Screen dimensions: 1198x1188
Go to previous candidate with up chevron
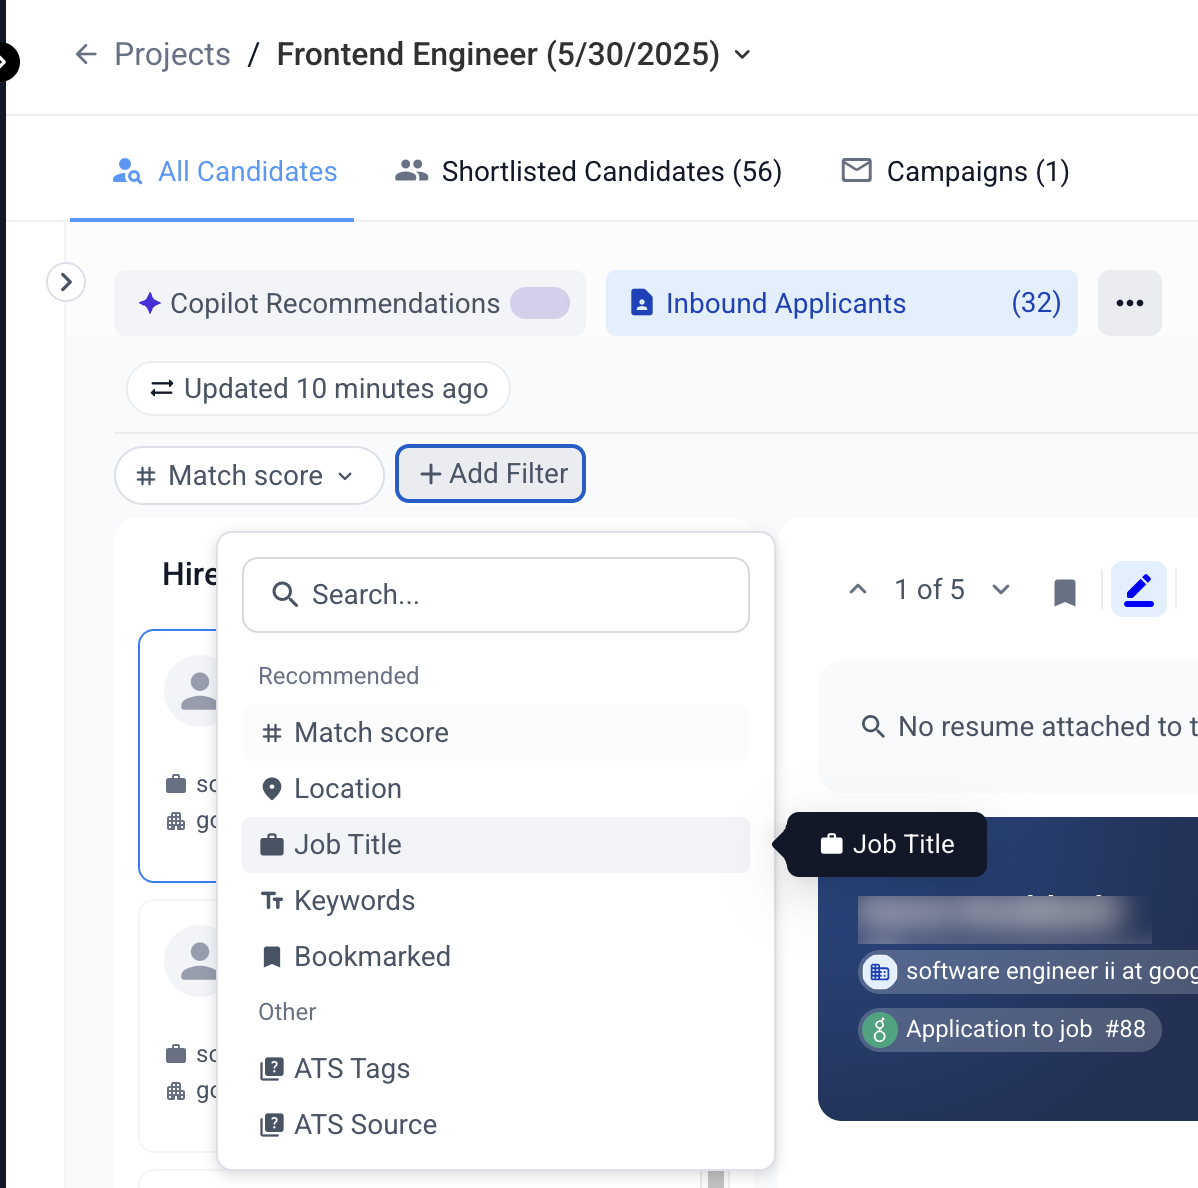(x=858, y=589)
